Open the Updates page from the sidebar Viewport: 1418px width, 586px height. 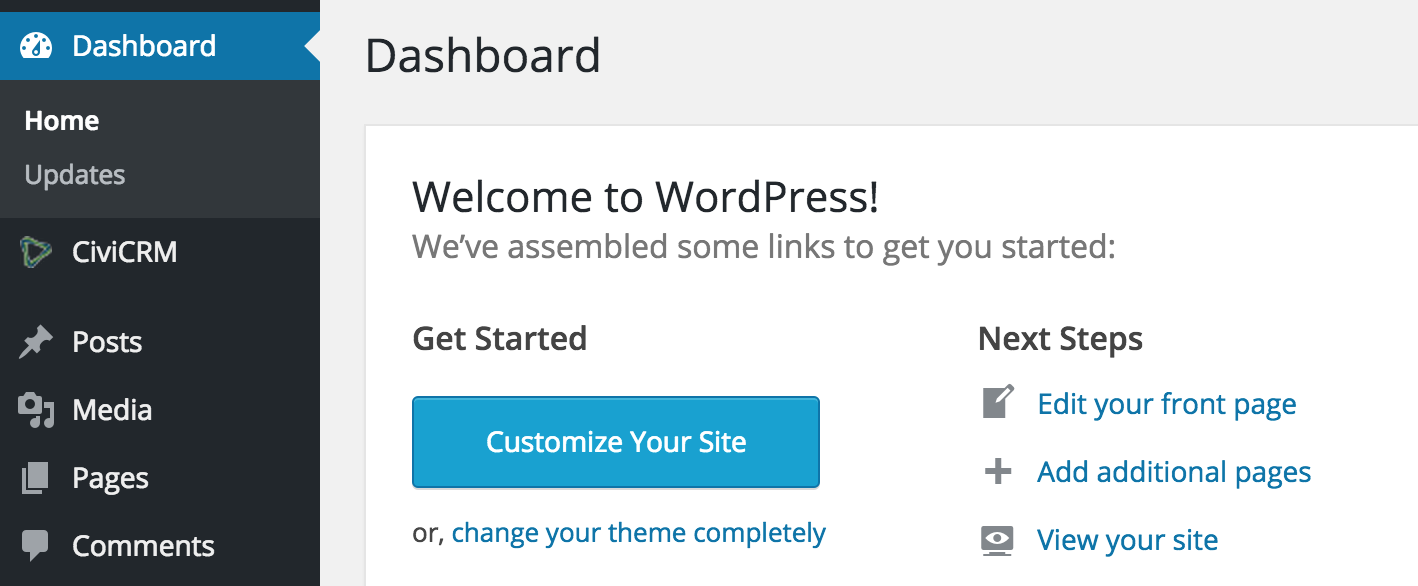pyautogui.click(x=74, y=174)
